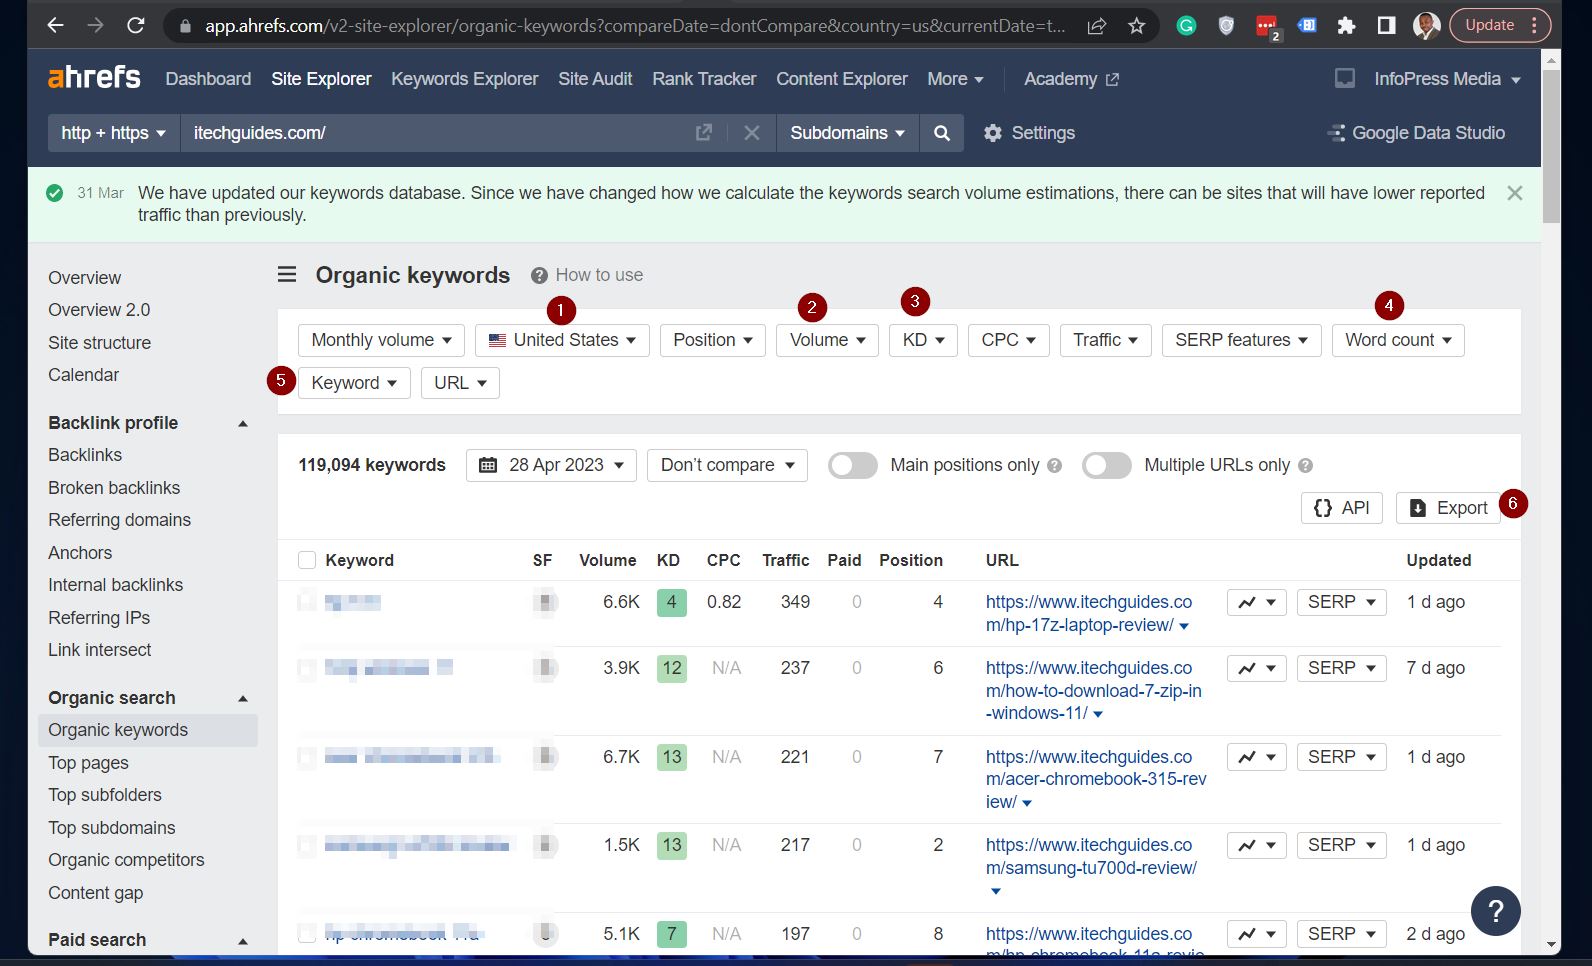Image resolution: width=1592 pixels, height=966 pixels.
Task: Open the Subdomains mode dropdown
Action: tap(847, 133)
